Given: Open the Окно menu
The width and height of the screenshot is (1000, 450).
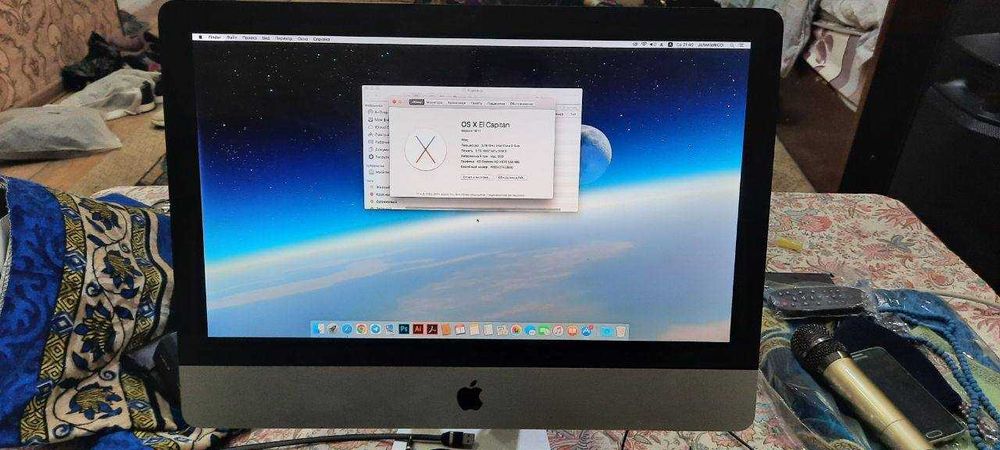Looking at the screenshot, I should point(303,39).
